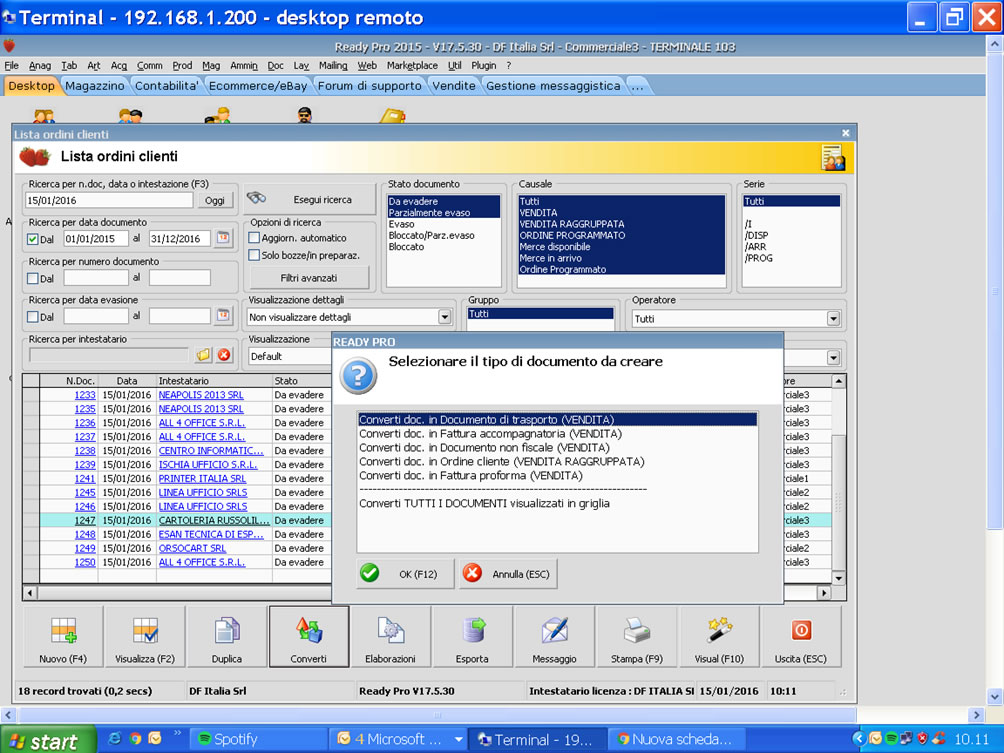Open the PRINTER ITALIA SRL link
This screenshot has width=1004, height=753.
[x=202, y=479]
